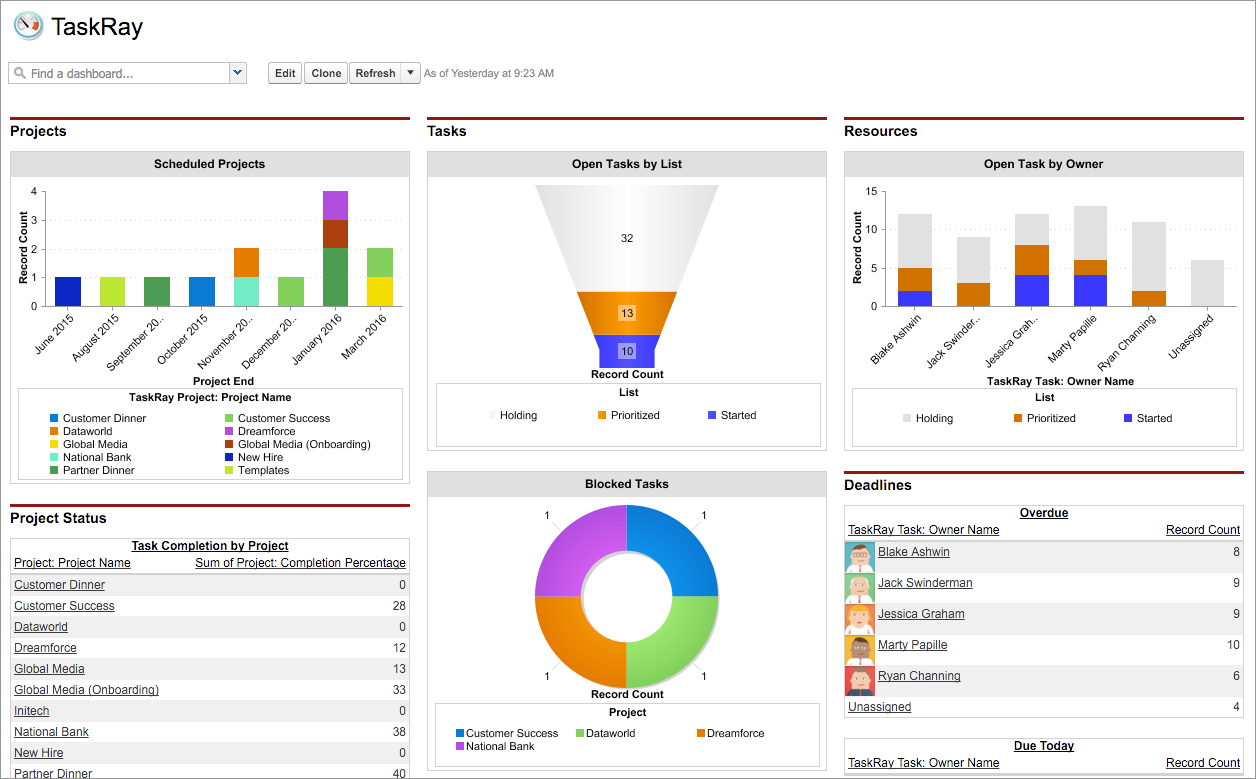The image size is (1256, 779).
Task: Click the Edit button
Action: [x=284, y=73]
